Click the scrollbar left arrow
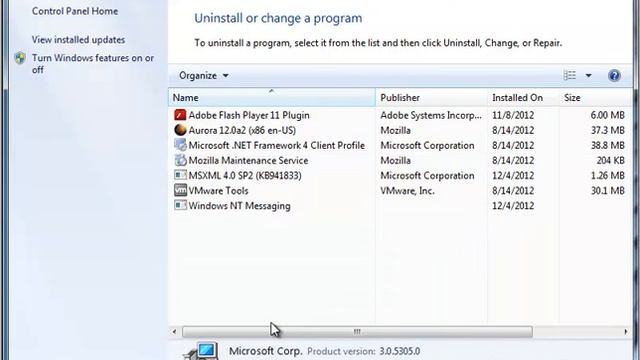 coord(175,332)
